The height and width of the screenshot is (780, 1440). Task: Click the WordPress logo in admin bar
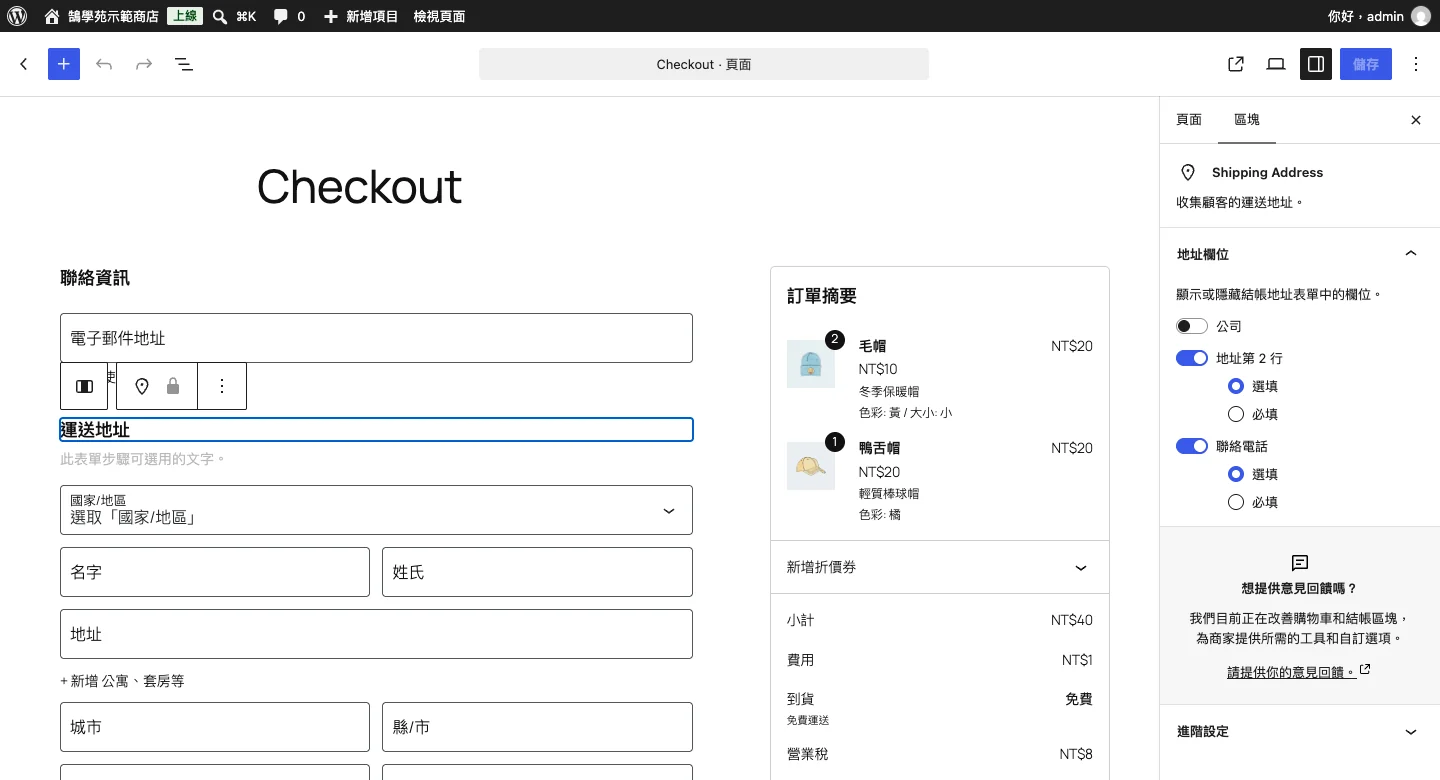[x=17, y=16]
